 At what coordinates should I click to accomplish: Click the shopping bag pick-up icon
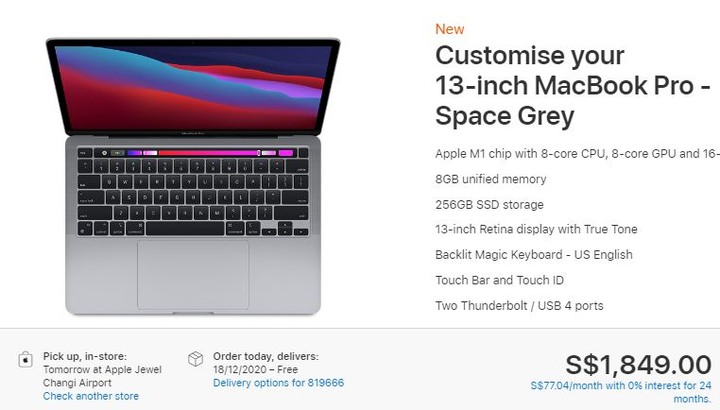[25, 359]
